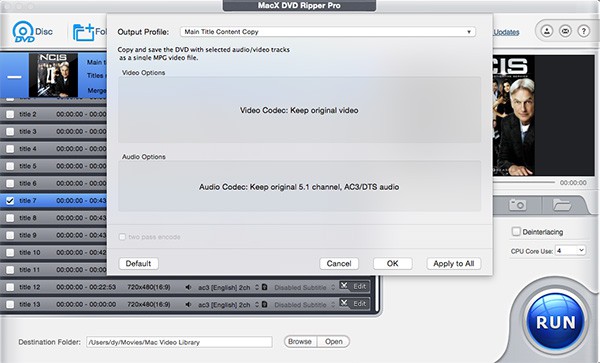
Task: Check the title 2 checkbox
Action: click(10, 114)
